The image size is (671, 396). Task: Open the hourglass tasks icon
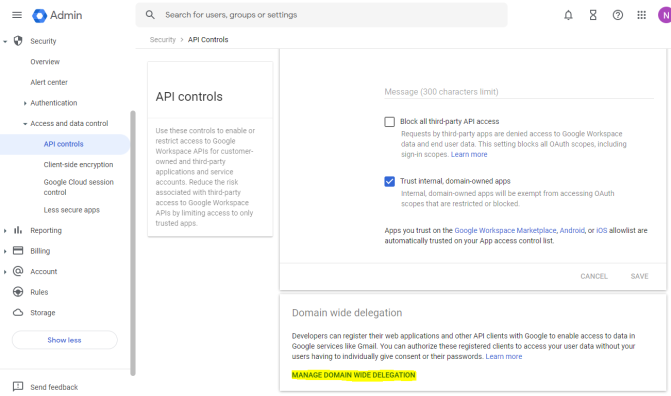(x=593, y=15)
